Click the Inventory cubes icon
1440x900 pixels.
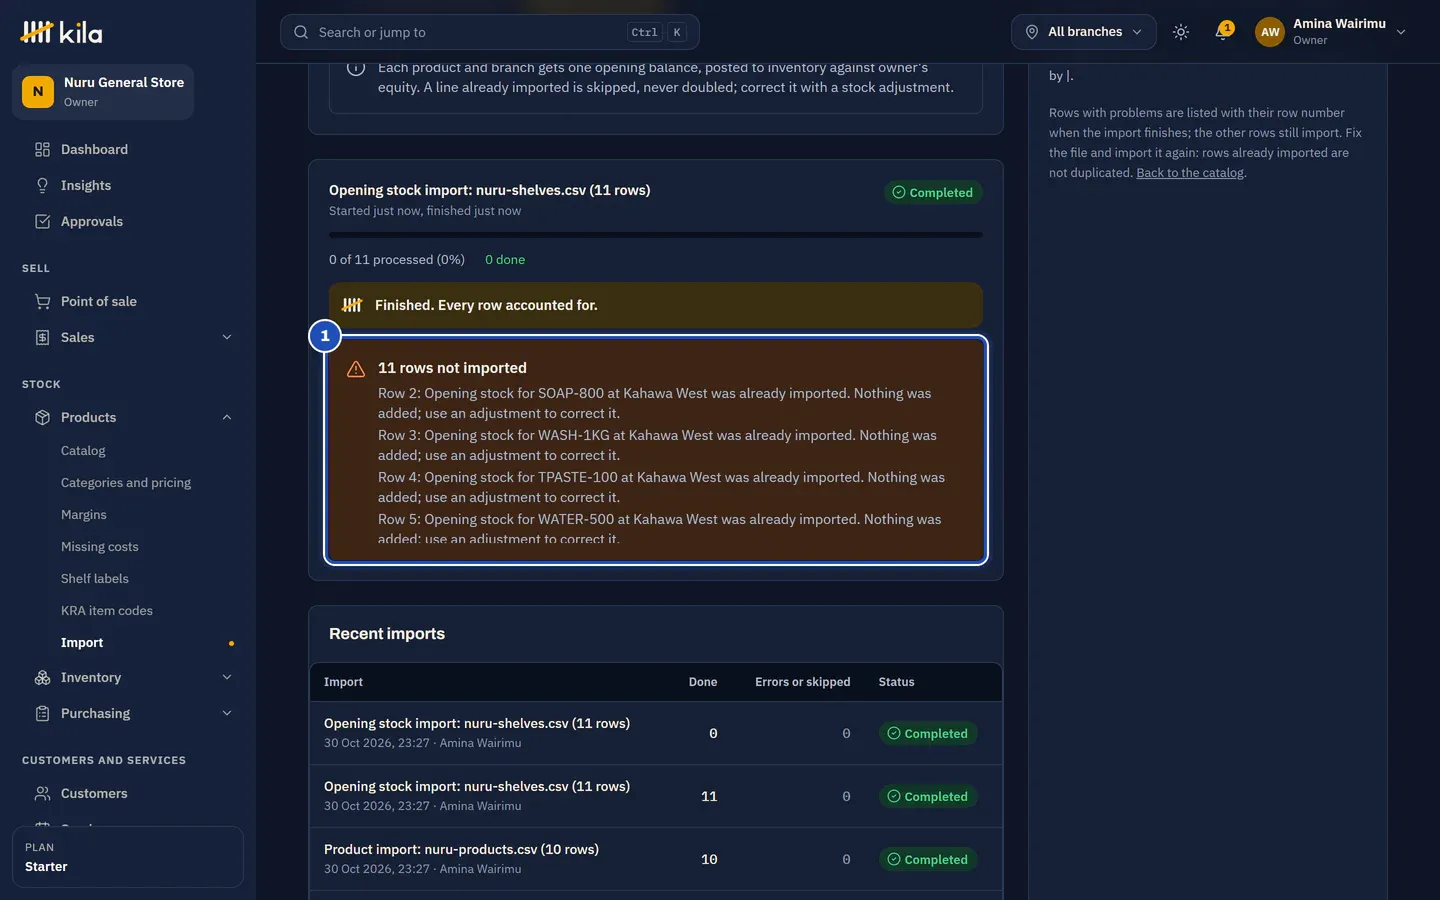tap(42, 677)
